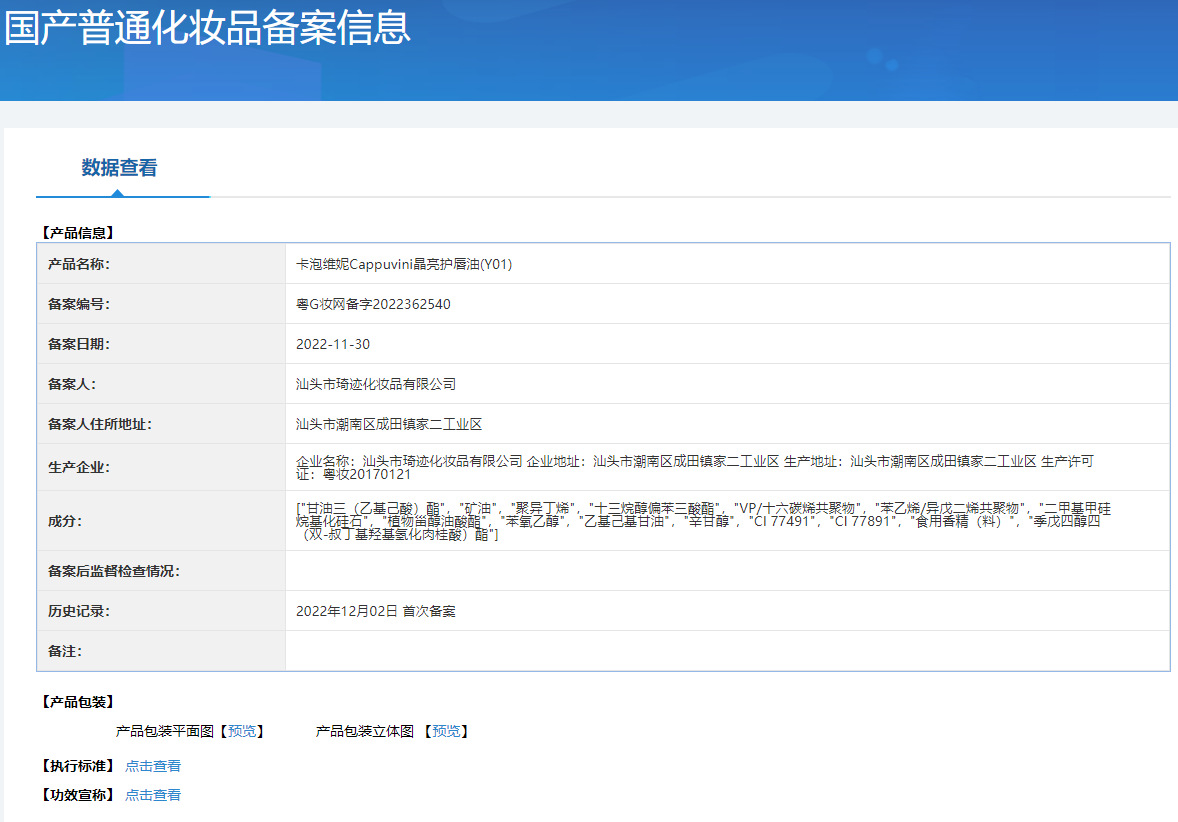Image resolution: width=1178 pixels, height=822 pixels.
Task: Click the 生产企业: row label
Action: (x=79, y=467)
